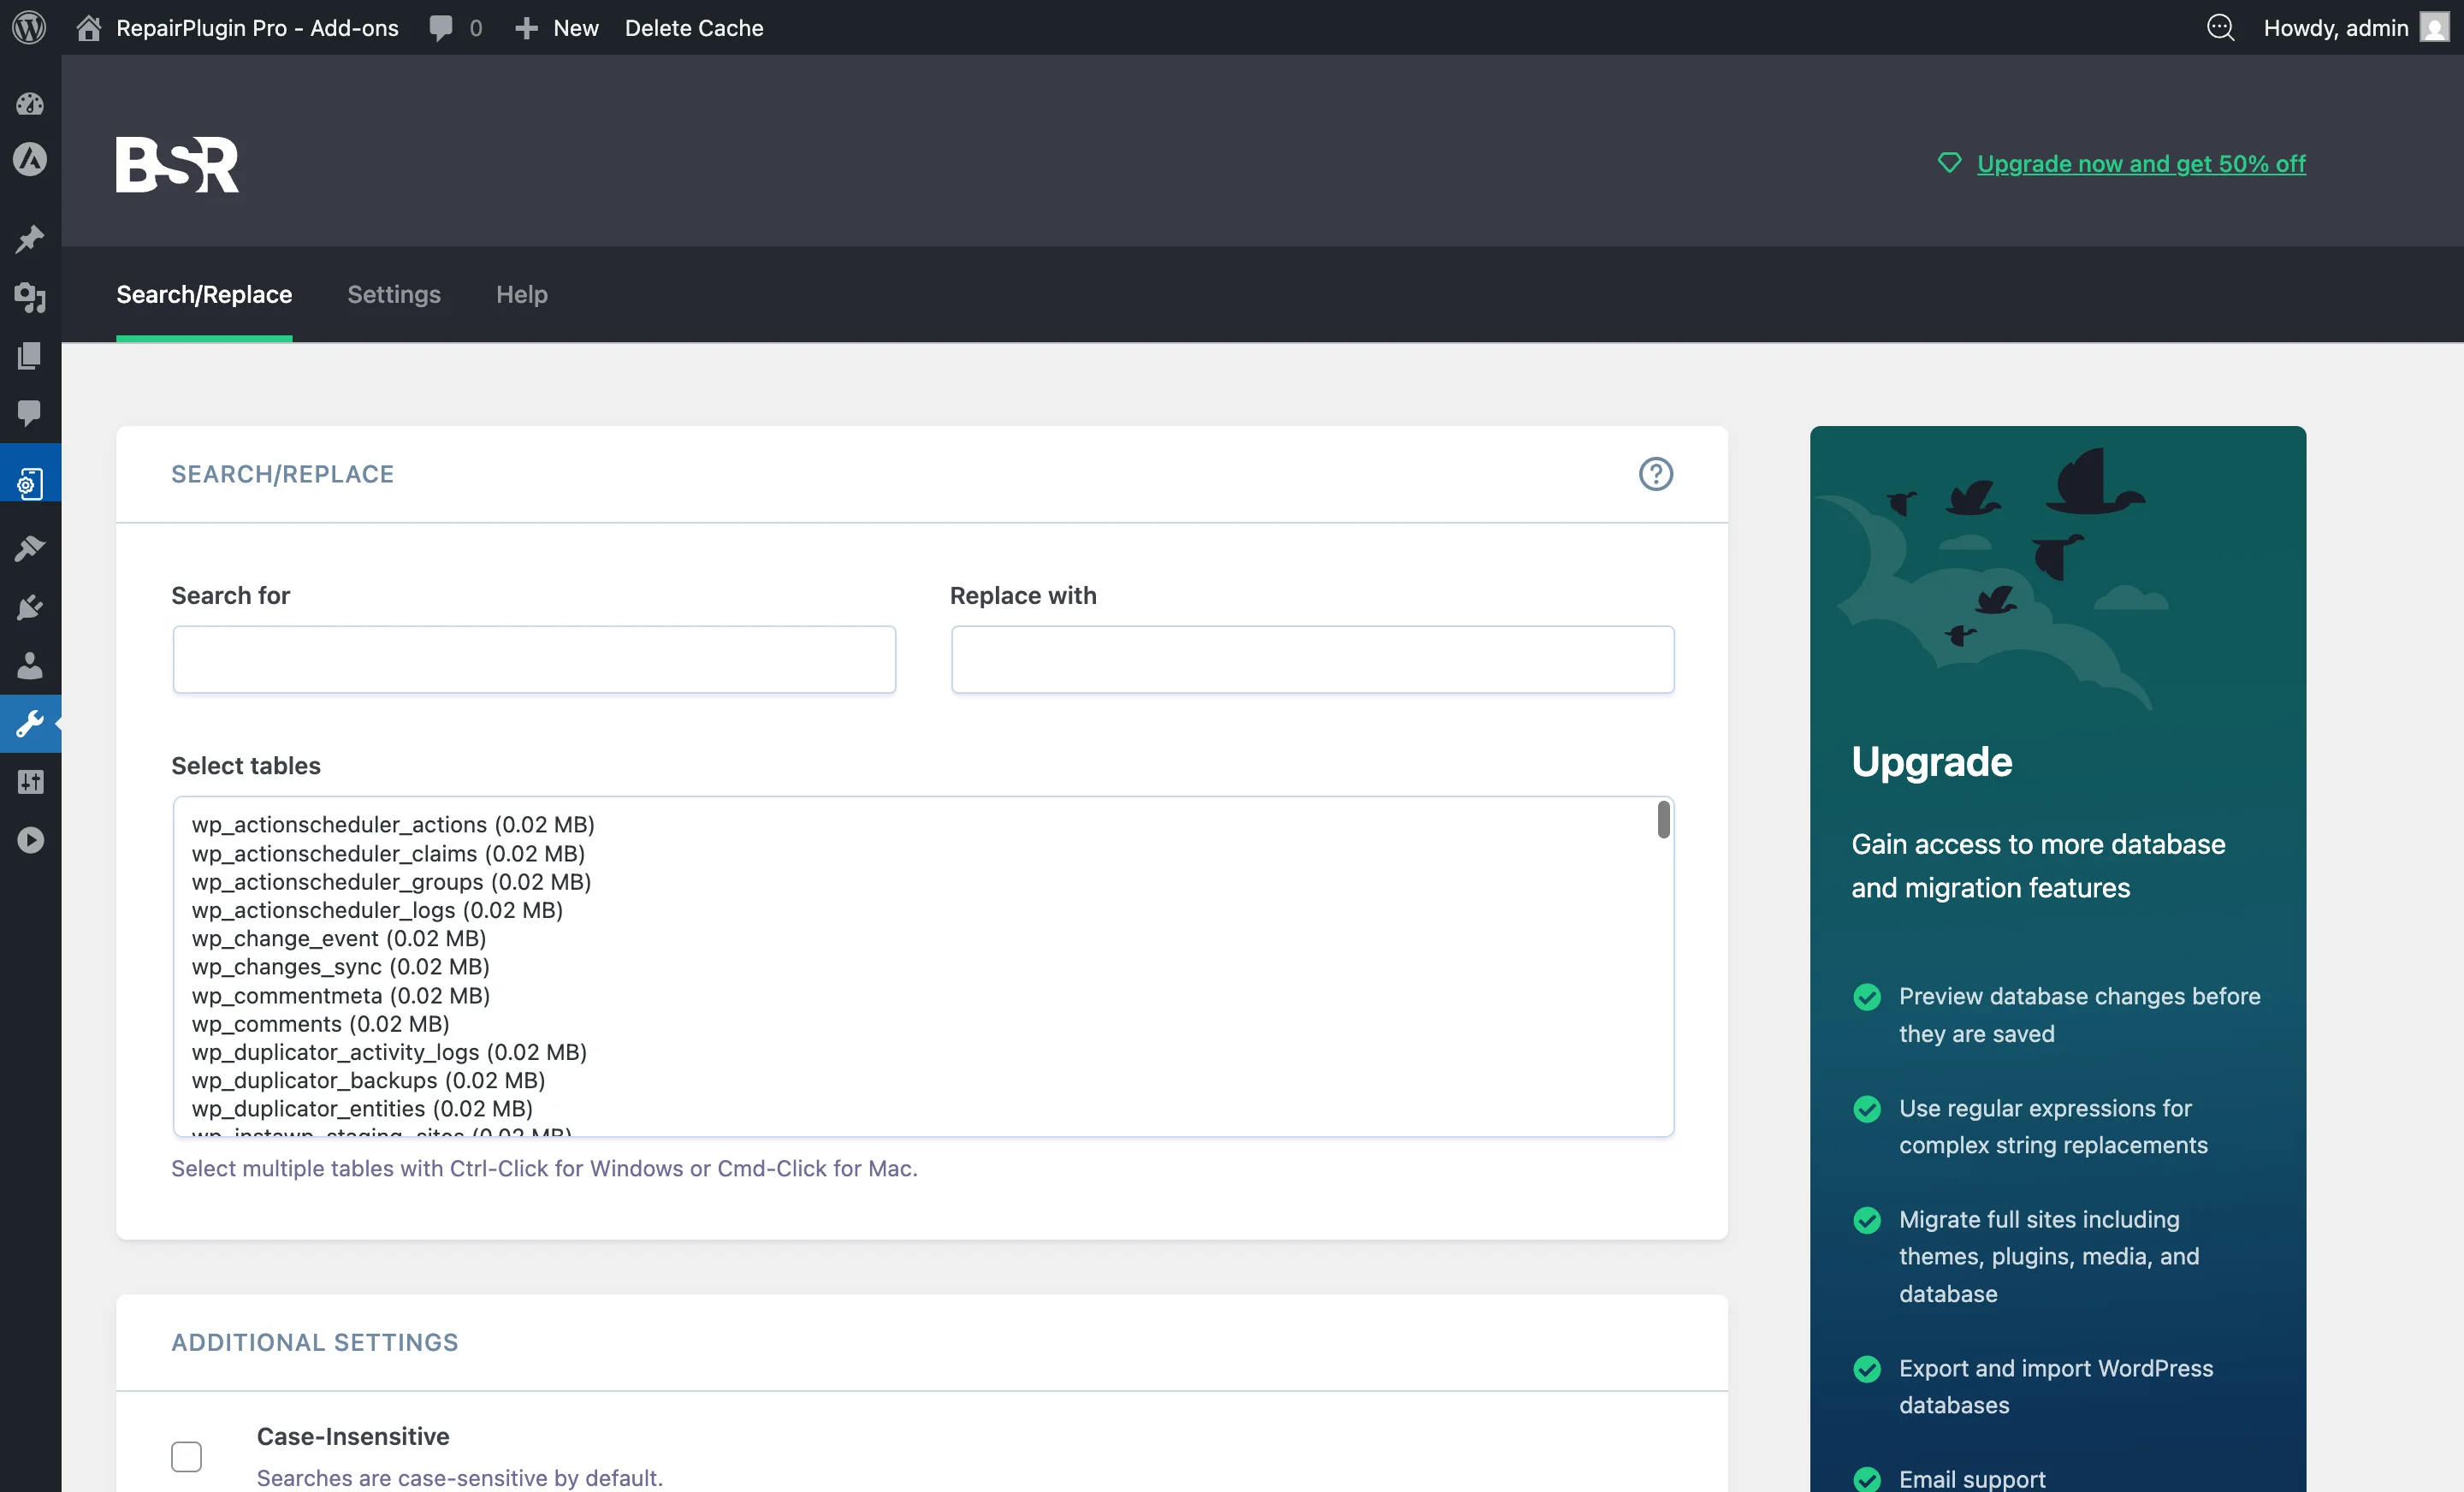This screenshot has height=1492, width=2464.
Task: Select the Pages icon in the sidebar
Action: (x=30, y=356)
